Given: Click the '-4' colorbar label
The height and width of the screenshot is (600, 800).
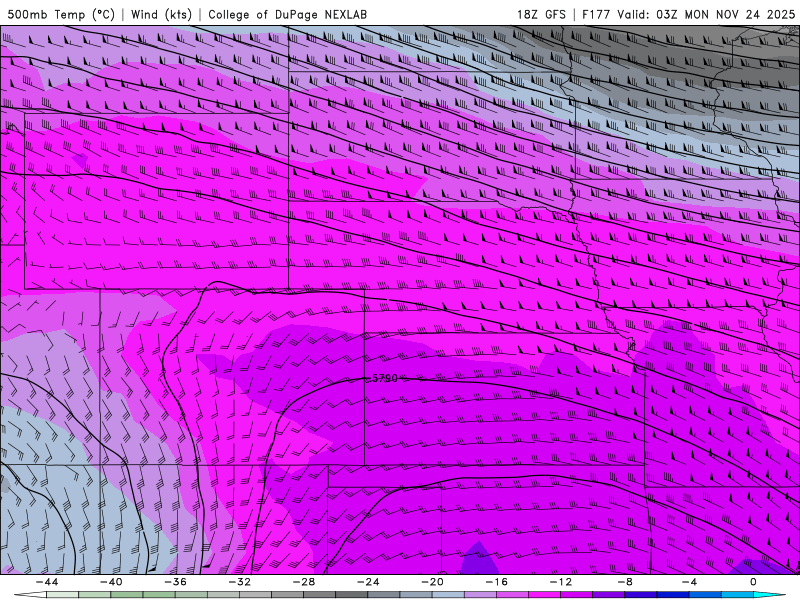Looking at the screenshot, I should [689, 582].
